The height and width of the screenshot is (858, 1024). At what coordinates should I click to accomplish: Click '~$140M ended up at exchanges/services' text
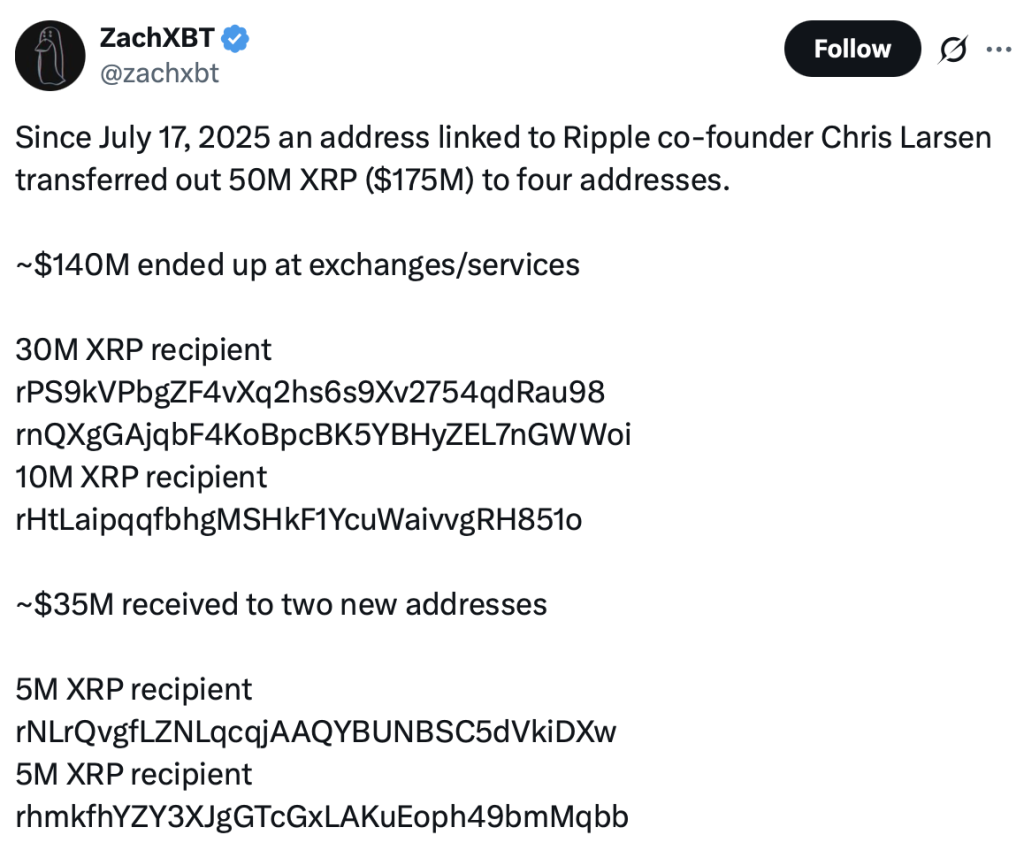pos(298,265)
